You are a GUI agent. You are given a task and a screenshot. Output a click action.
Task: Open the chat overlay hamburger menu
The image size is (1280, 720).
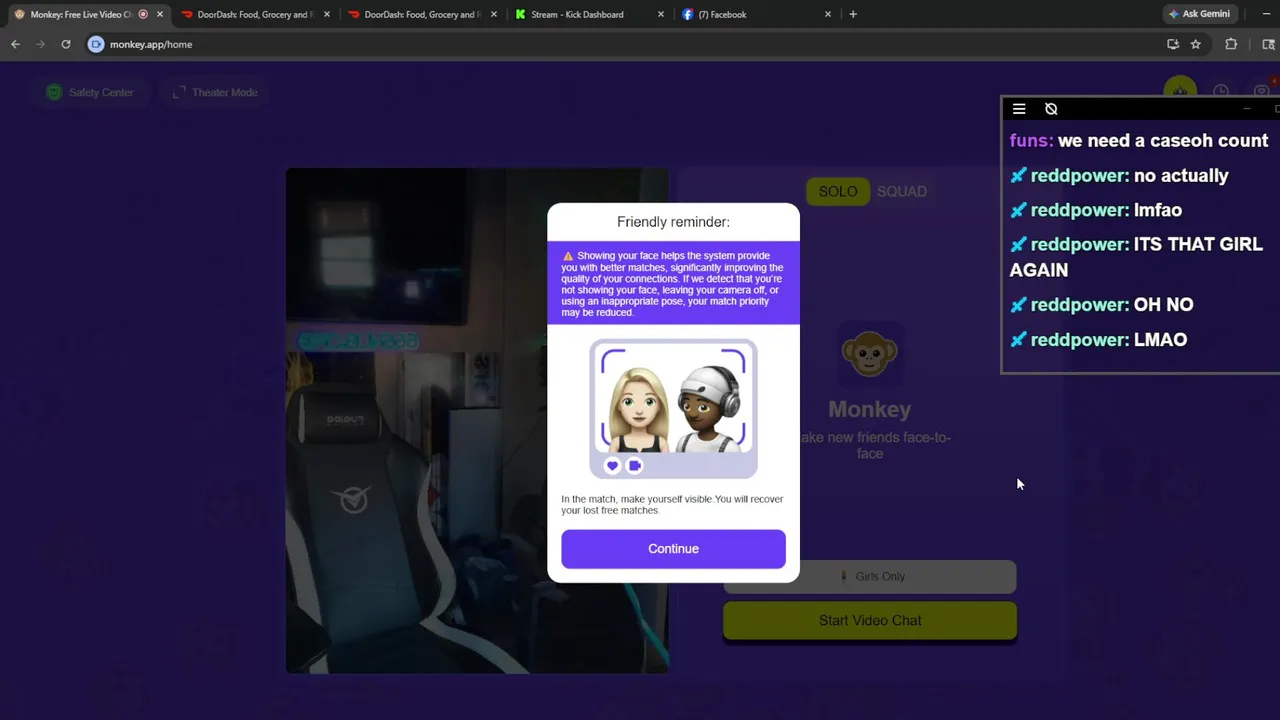click(x=1019, y=109)
